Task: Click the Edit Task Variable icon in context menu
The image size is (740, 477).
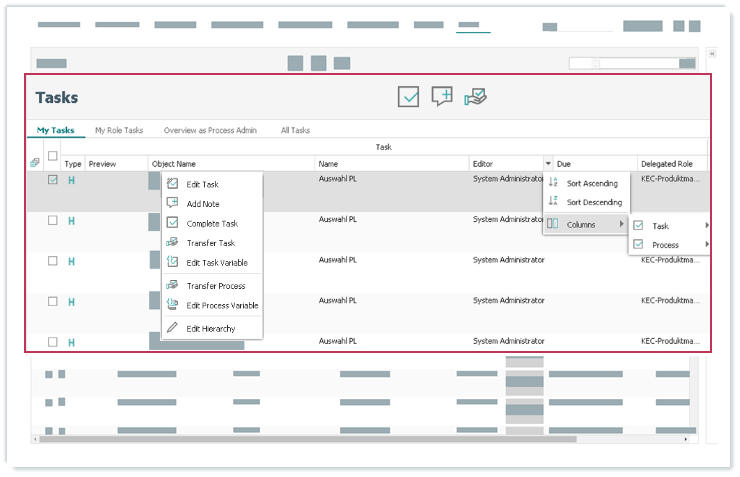Action: coord(173,262)
